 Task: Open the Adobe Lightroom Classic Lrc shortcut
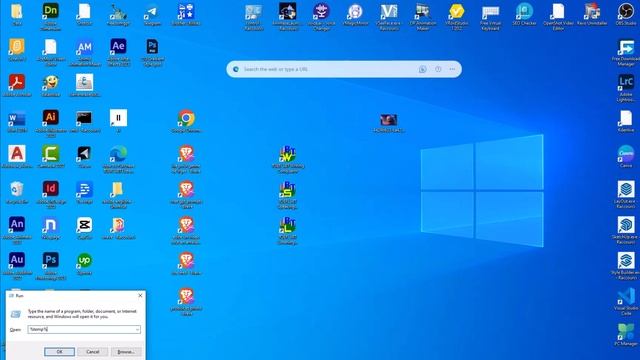(x=626, y=82)
